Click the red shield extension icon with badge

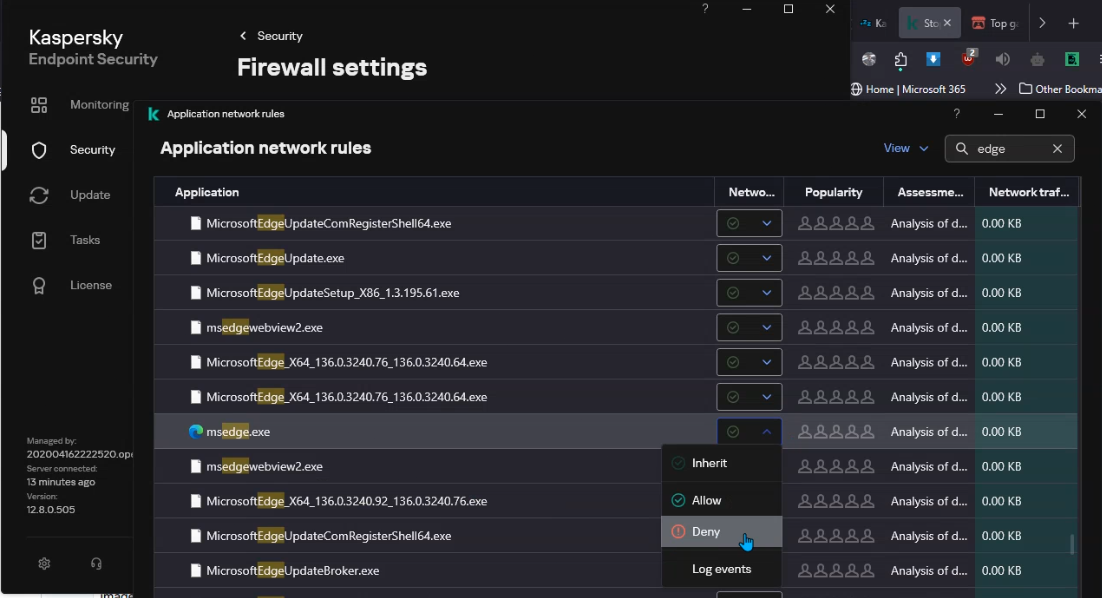pos(968,58)
